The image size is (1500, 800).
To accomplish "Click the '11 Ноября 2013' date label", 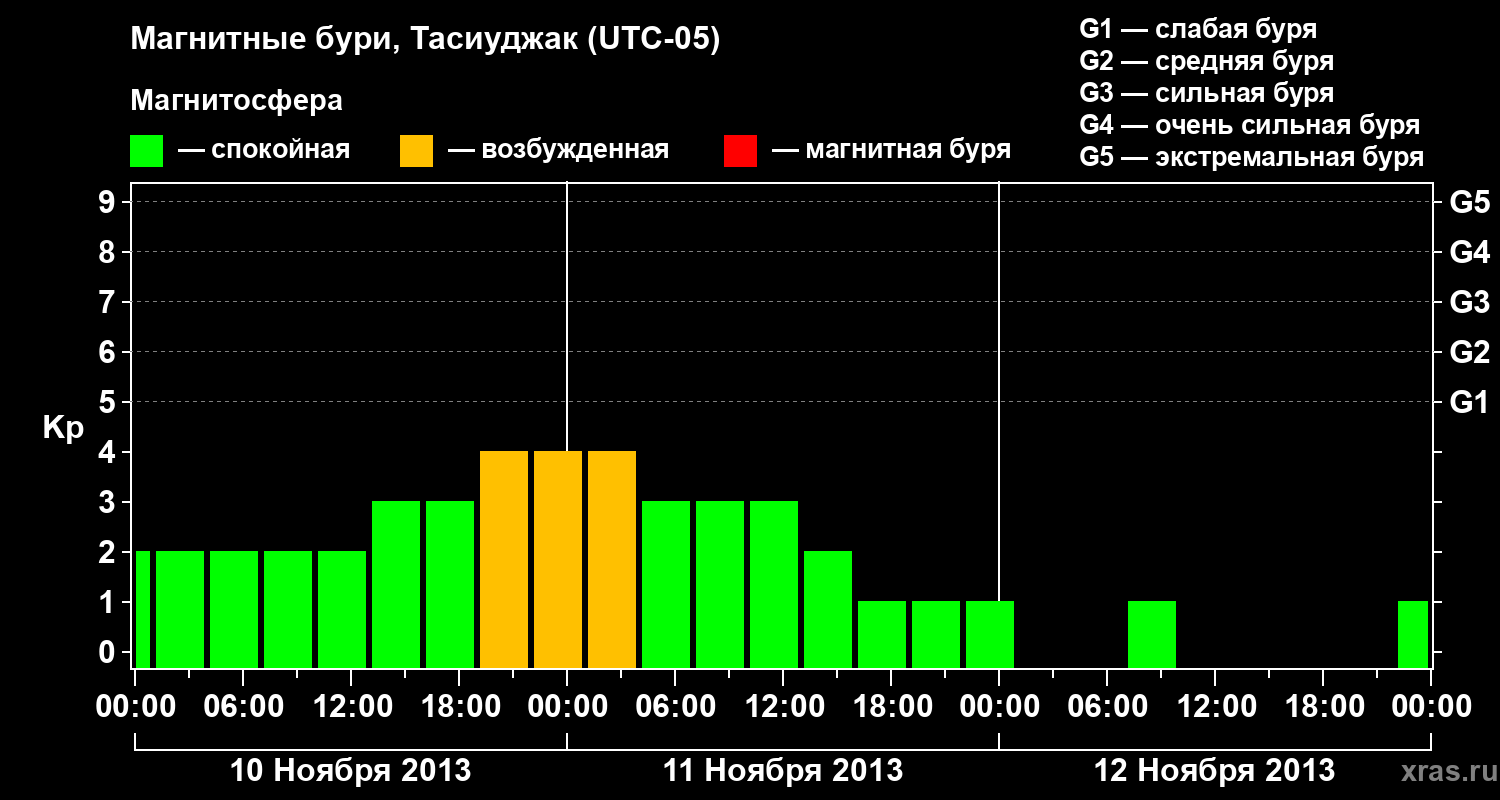I will coord(783,770).
